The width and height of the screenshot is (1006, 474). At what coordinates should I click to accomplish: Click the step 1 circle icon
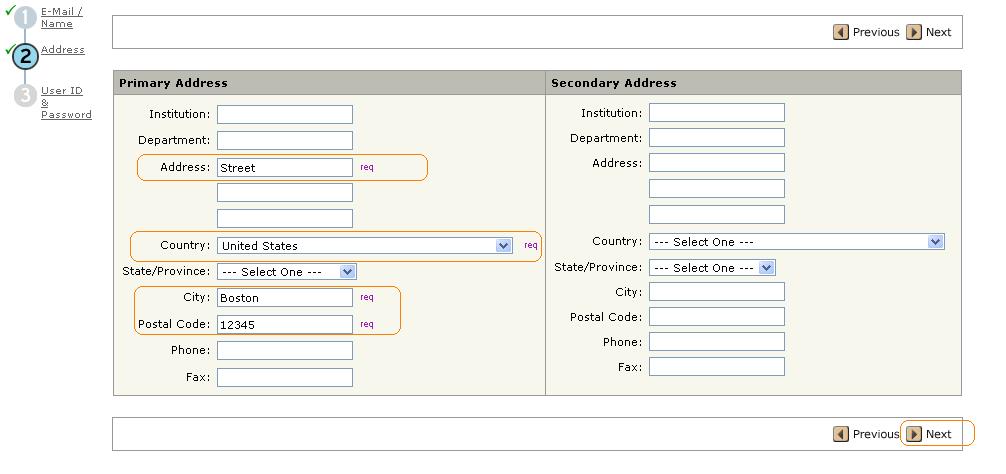[x=25, y=17]
